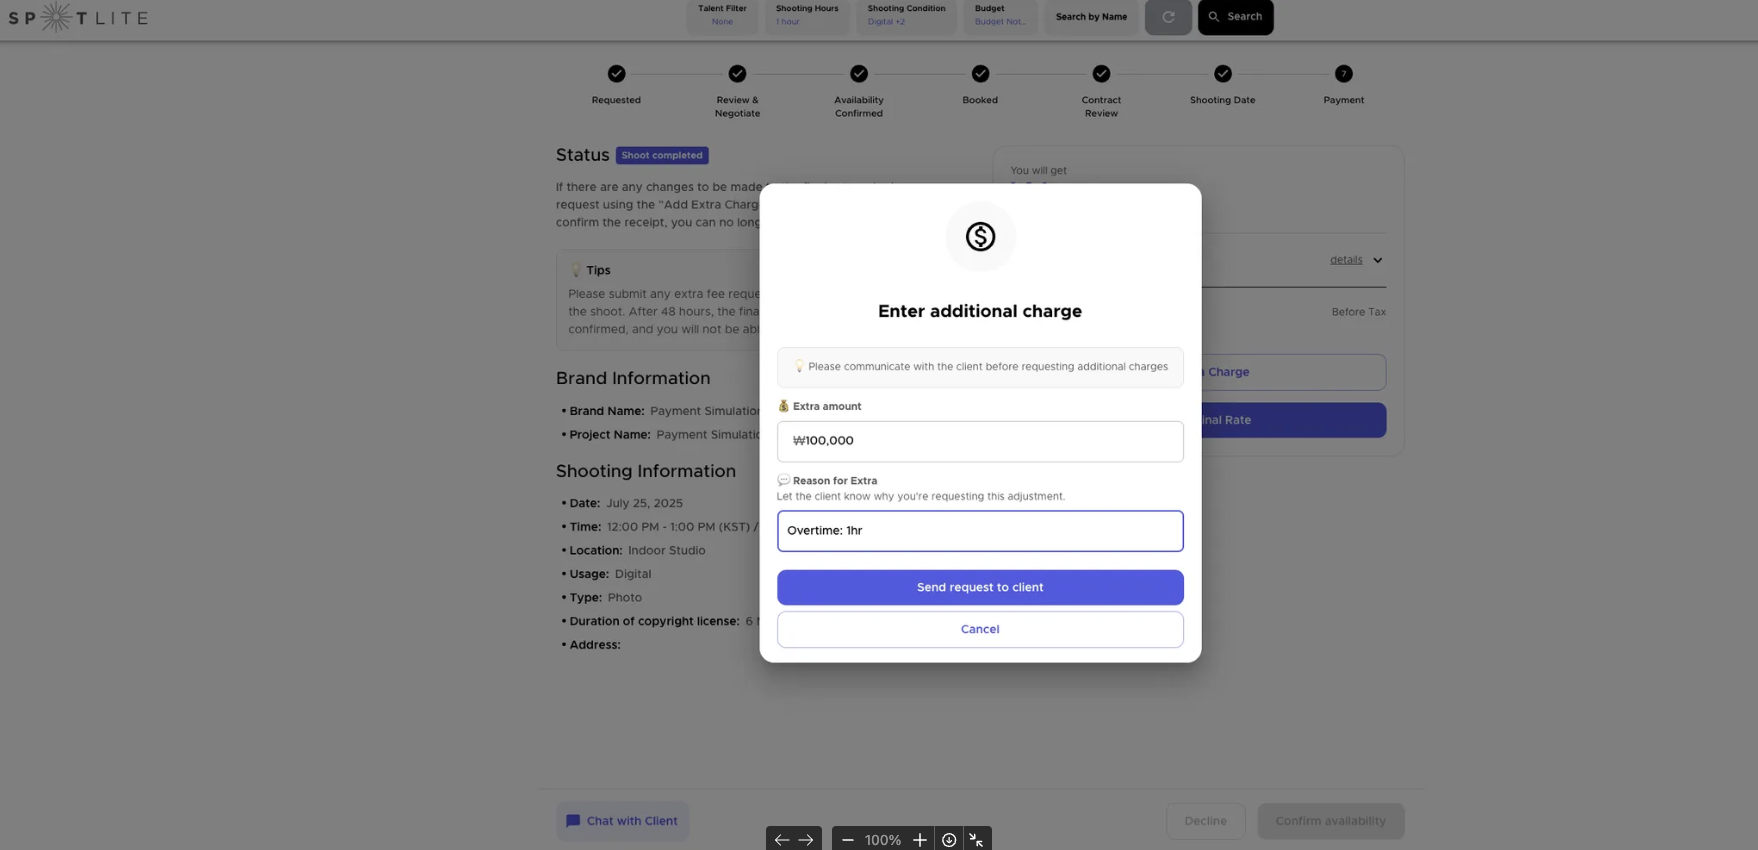
Task: Expand the details chevron
Action: click(x=1377, y=261)
